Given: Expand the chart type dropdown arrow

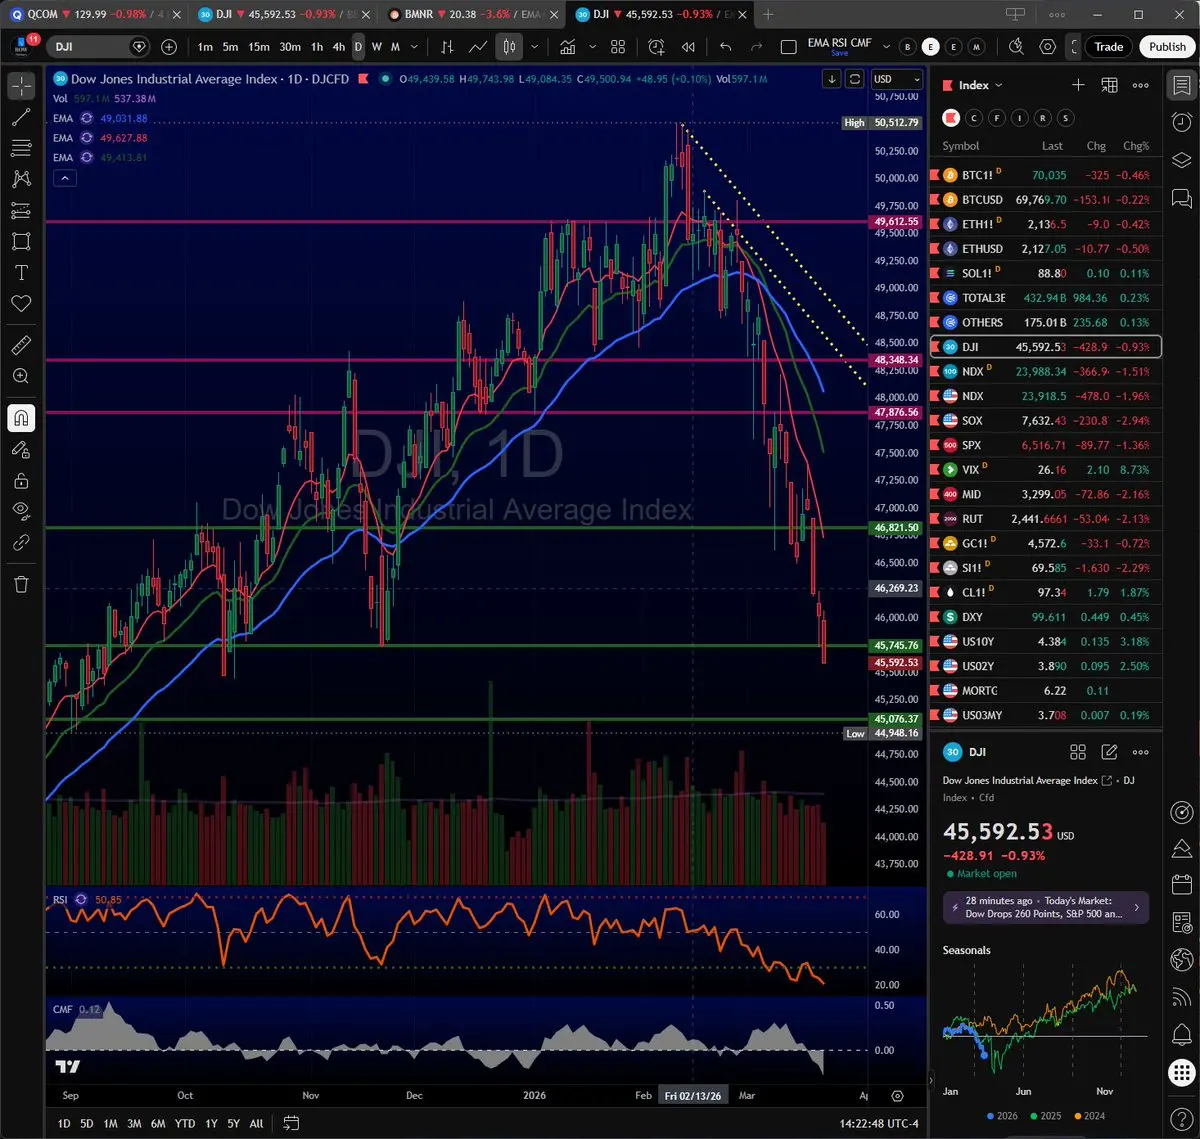Looking at the screenshot, I should (535, 47).
